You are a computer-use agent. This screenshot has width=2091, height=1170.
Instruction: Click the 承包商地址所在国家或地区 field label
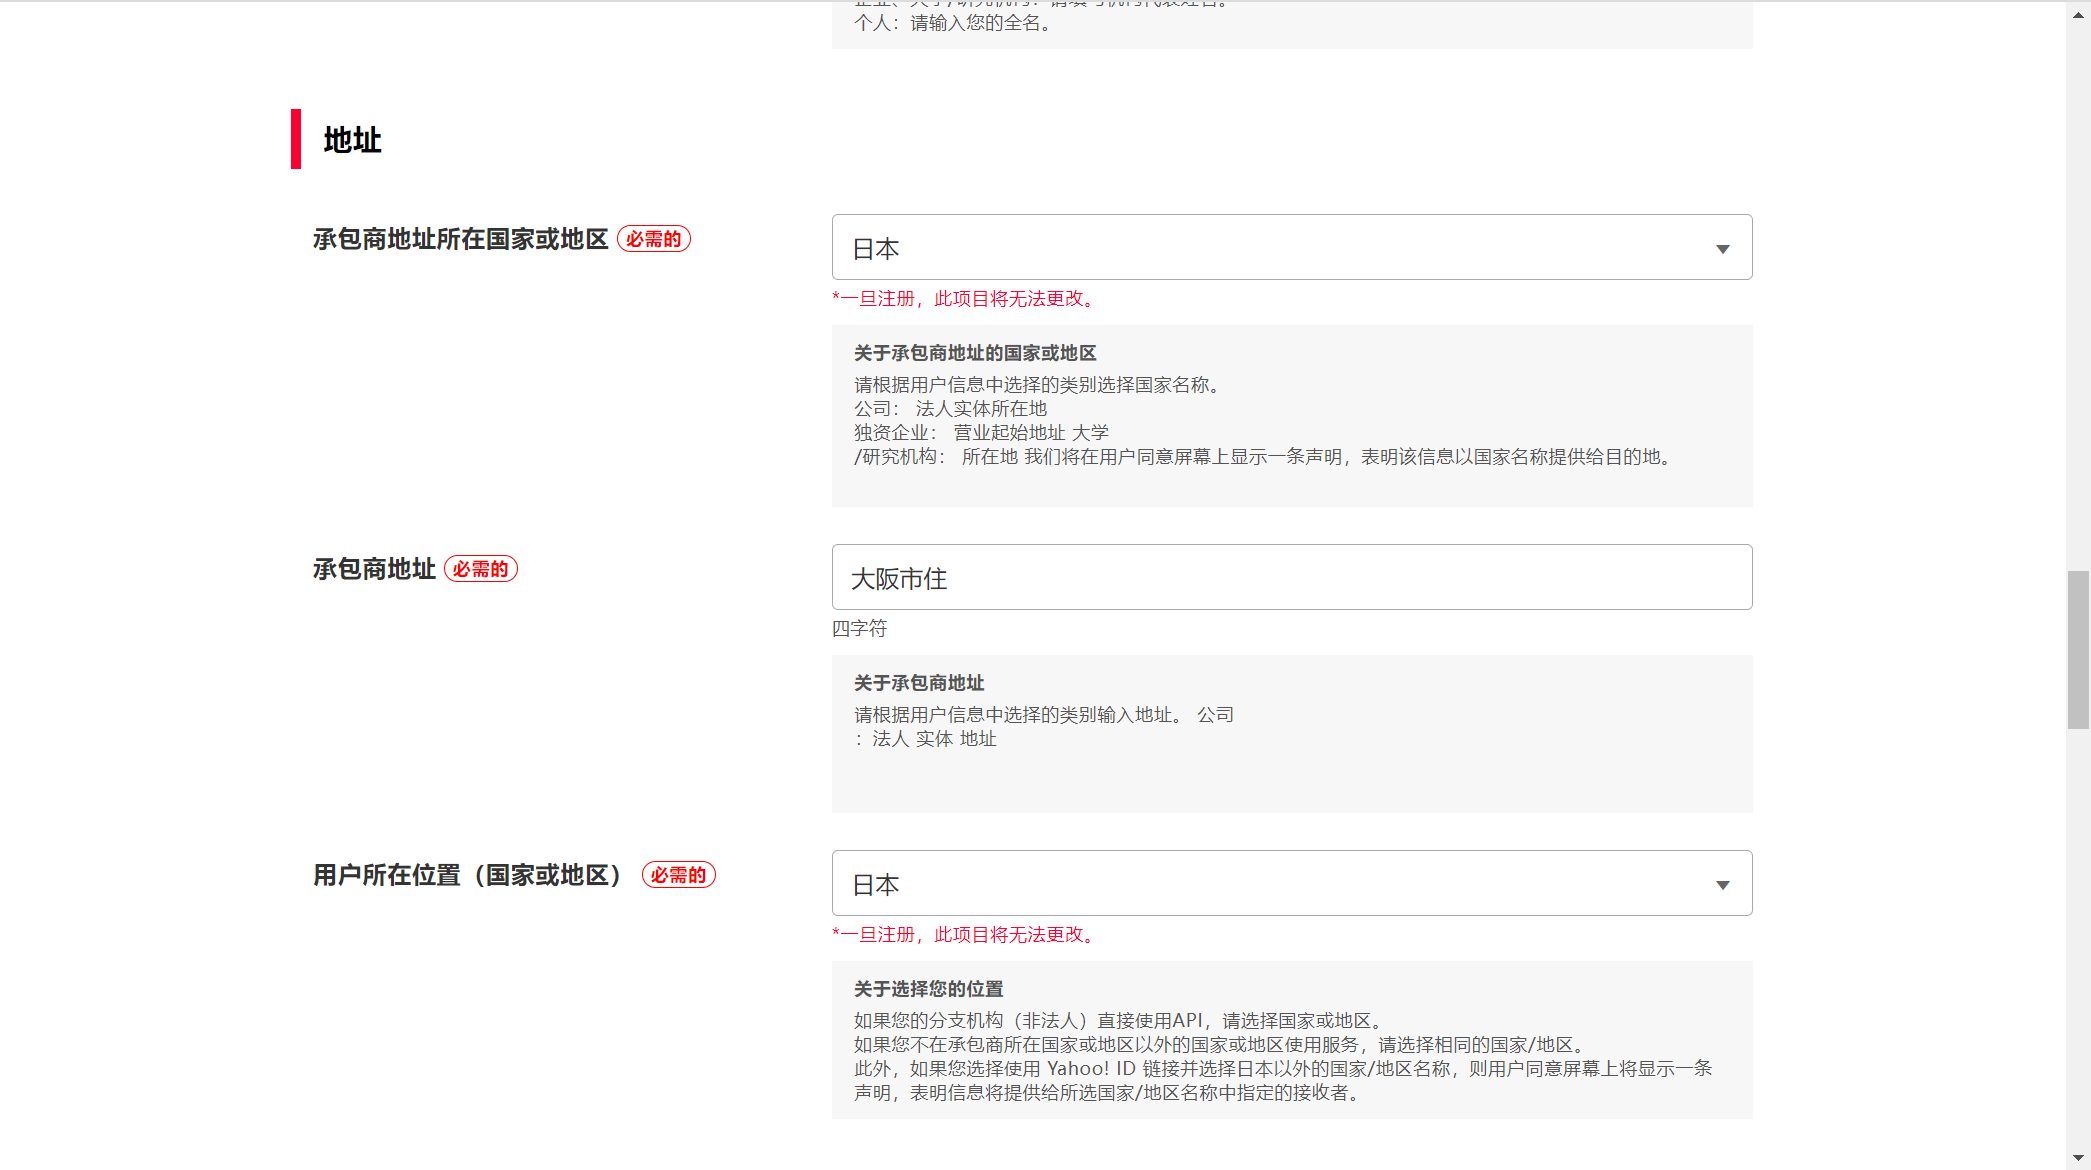[460, 239]
